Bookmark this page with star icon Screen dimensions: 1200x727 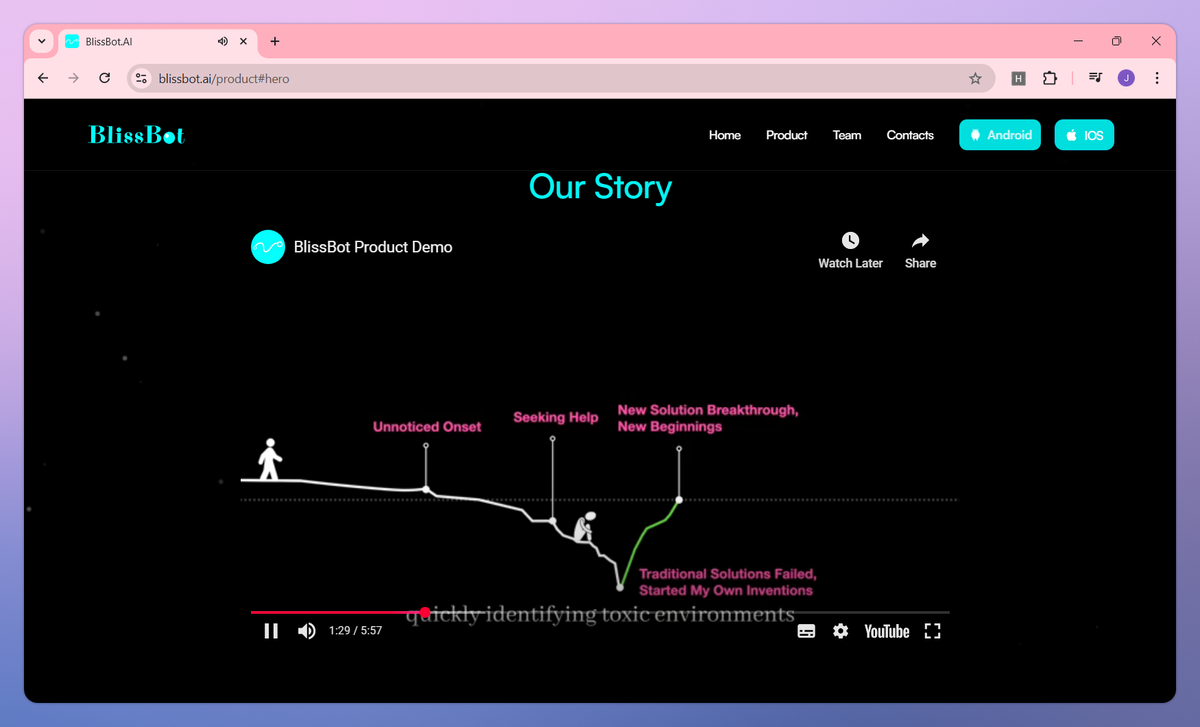[975, 78]
